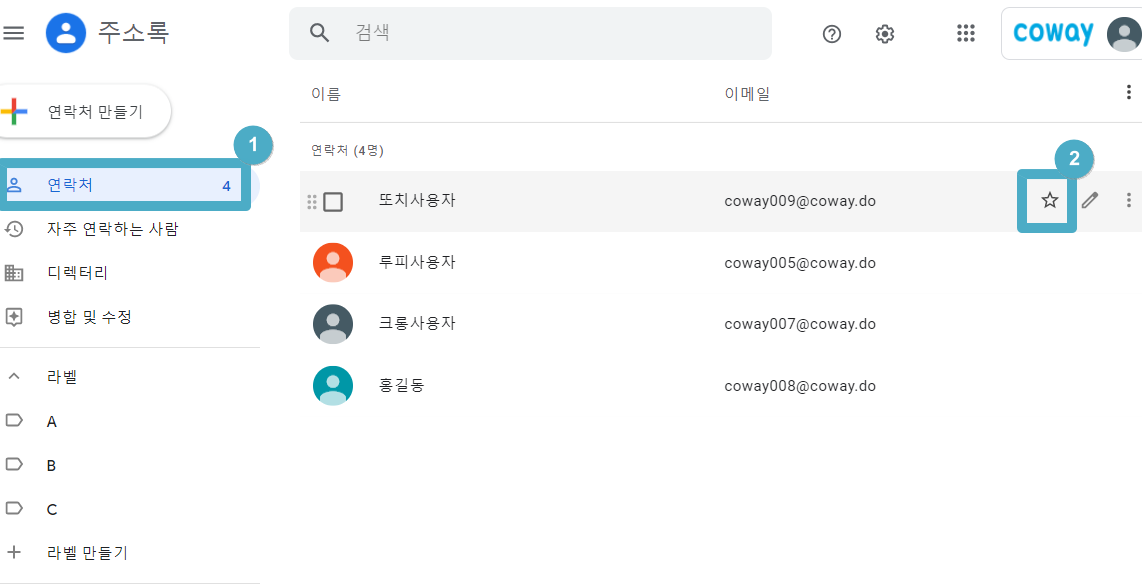Select label C
Viewport: 1142px width, 585px height.
pos(52,509)
